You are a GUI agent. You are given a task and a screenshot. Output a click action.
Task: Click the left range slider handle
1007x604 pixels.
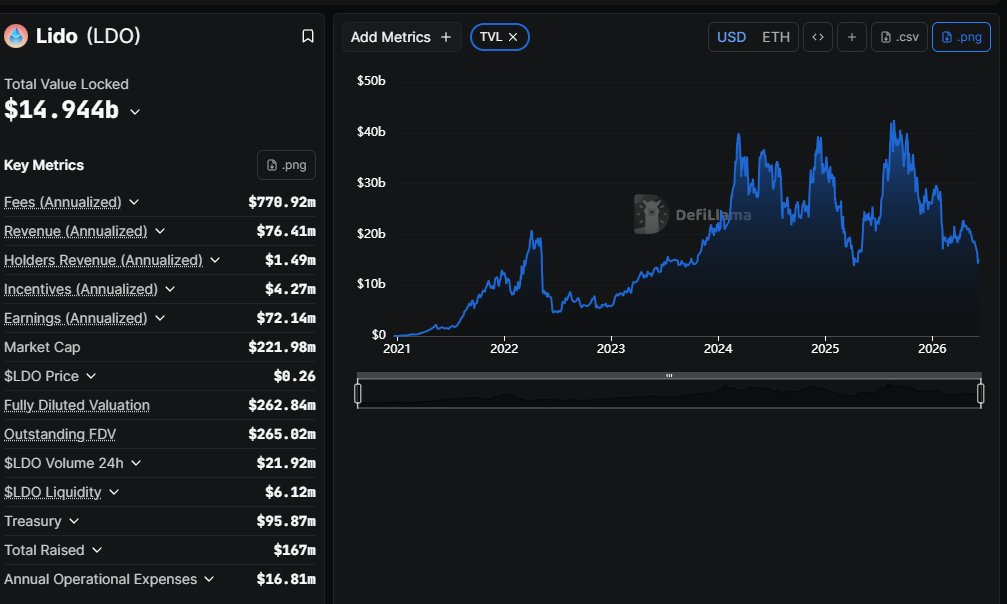click(x=358, y=393)
